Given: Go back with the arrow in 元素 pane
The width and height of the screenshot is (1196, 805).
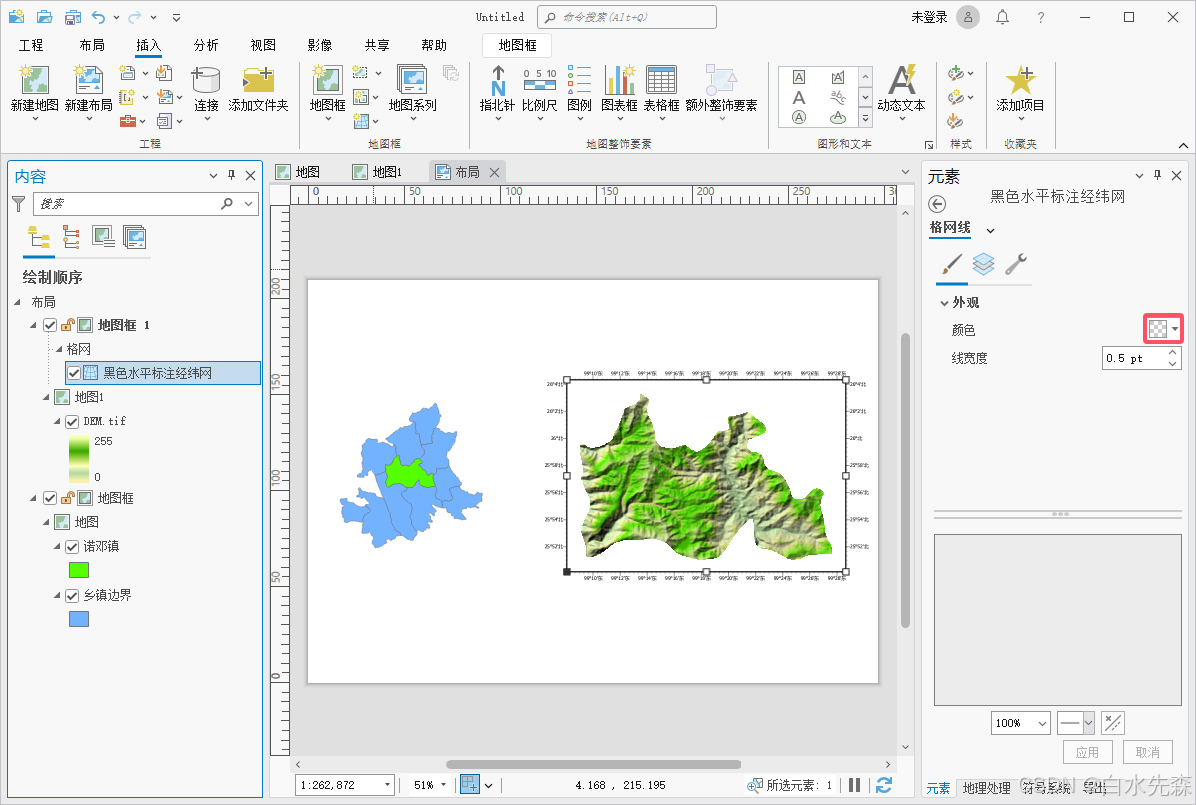Looking at the screenshot, I should (937, 204).
